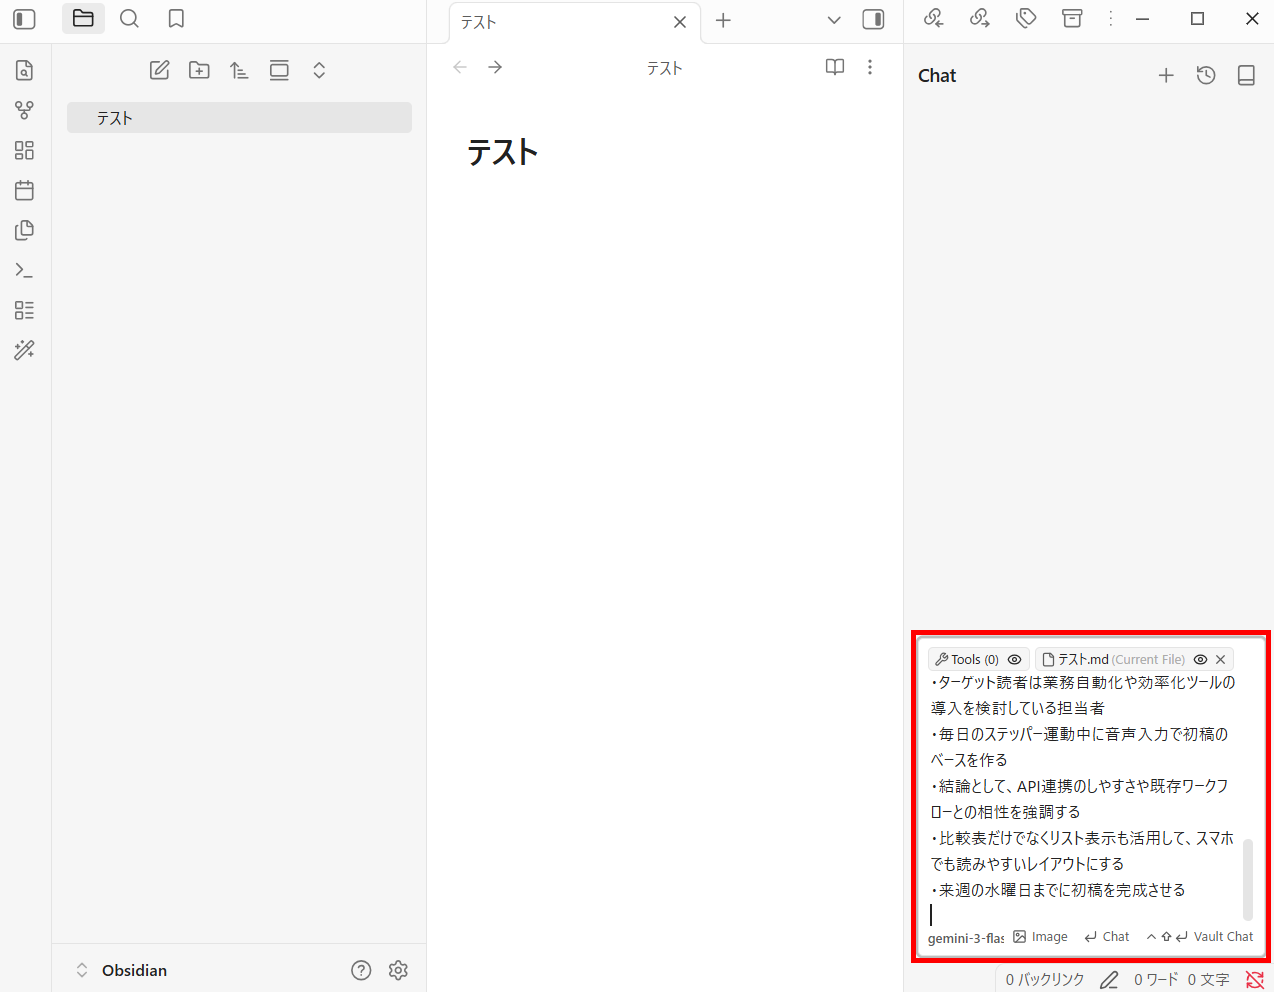The height and width of the screenshot is (992, 1274).
Task: Open note more options menu
Action: point(870,67)
